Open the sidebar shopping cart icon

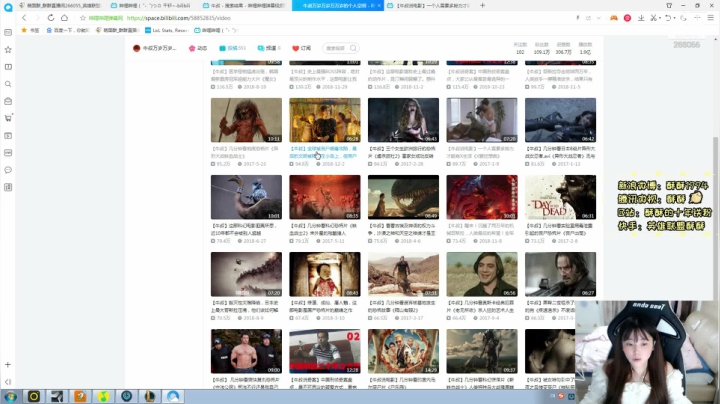[x=8, y=118]
